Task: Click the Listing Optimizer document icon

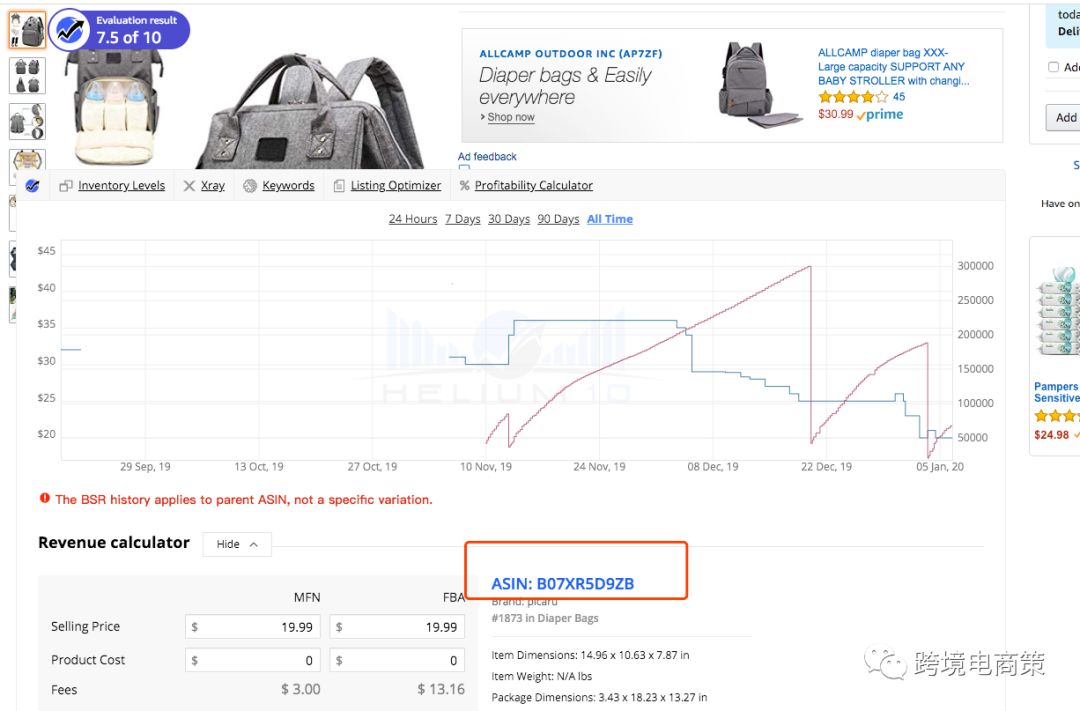Action: (339, 186)
